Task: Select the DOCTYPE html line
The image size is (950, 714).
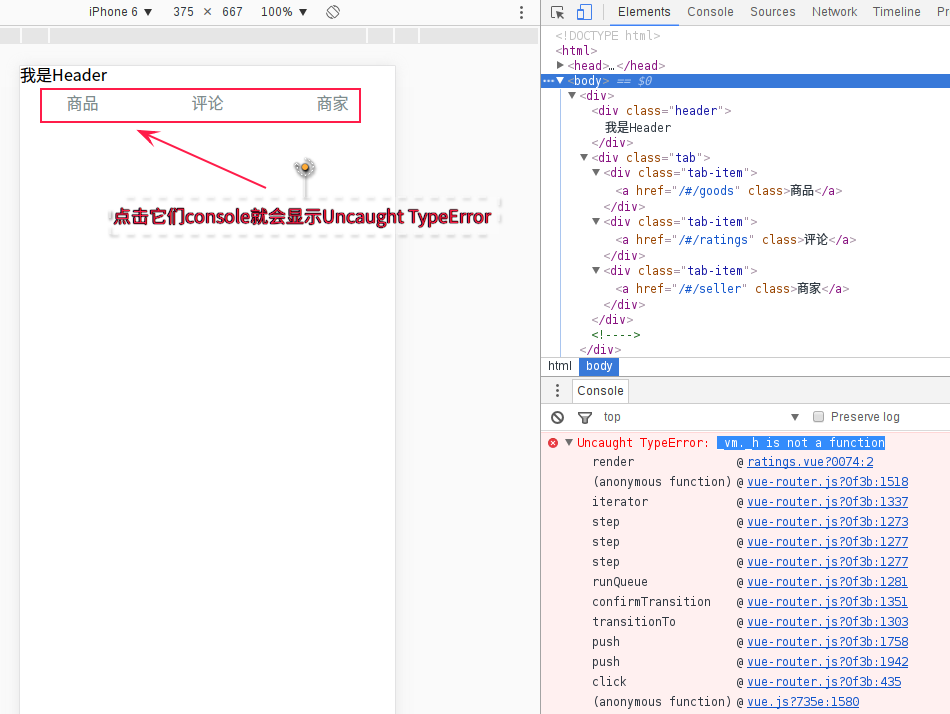Action: (x=608, y=36)
